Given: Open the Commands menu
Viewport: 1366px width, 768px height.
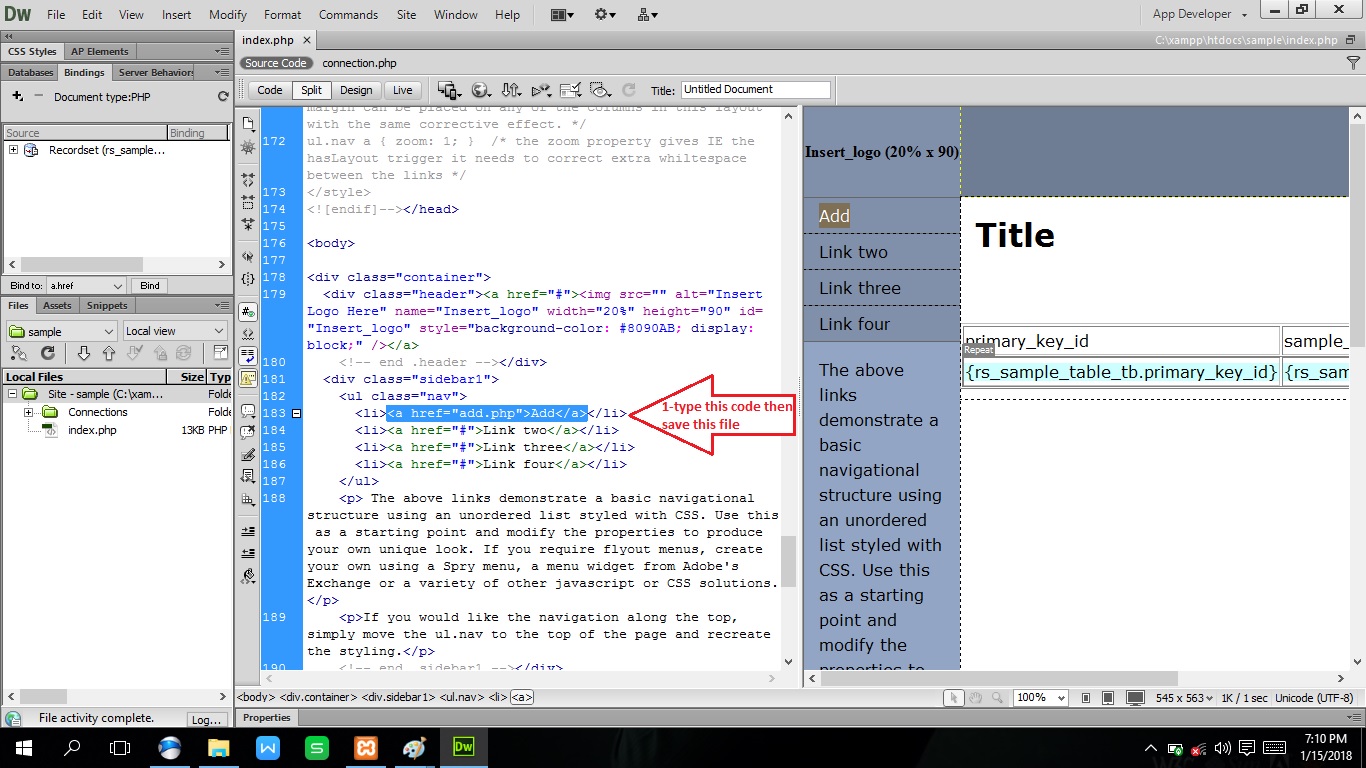Looking at the screenshot, I should pos(348,15).
